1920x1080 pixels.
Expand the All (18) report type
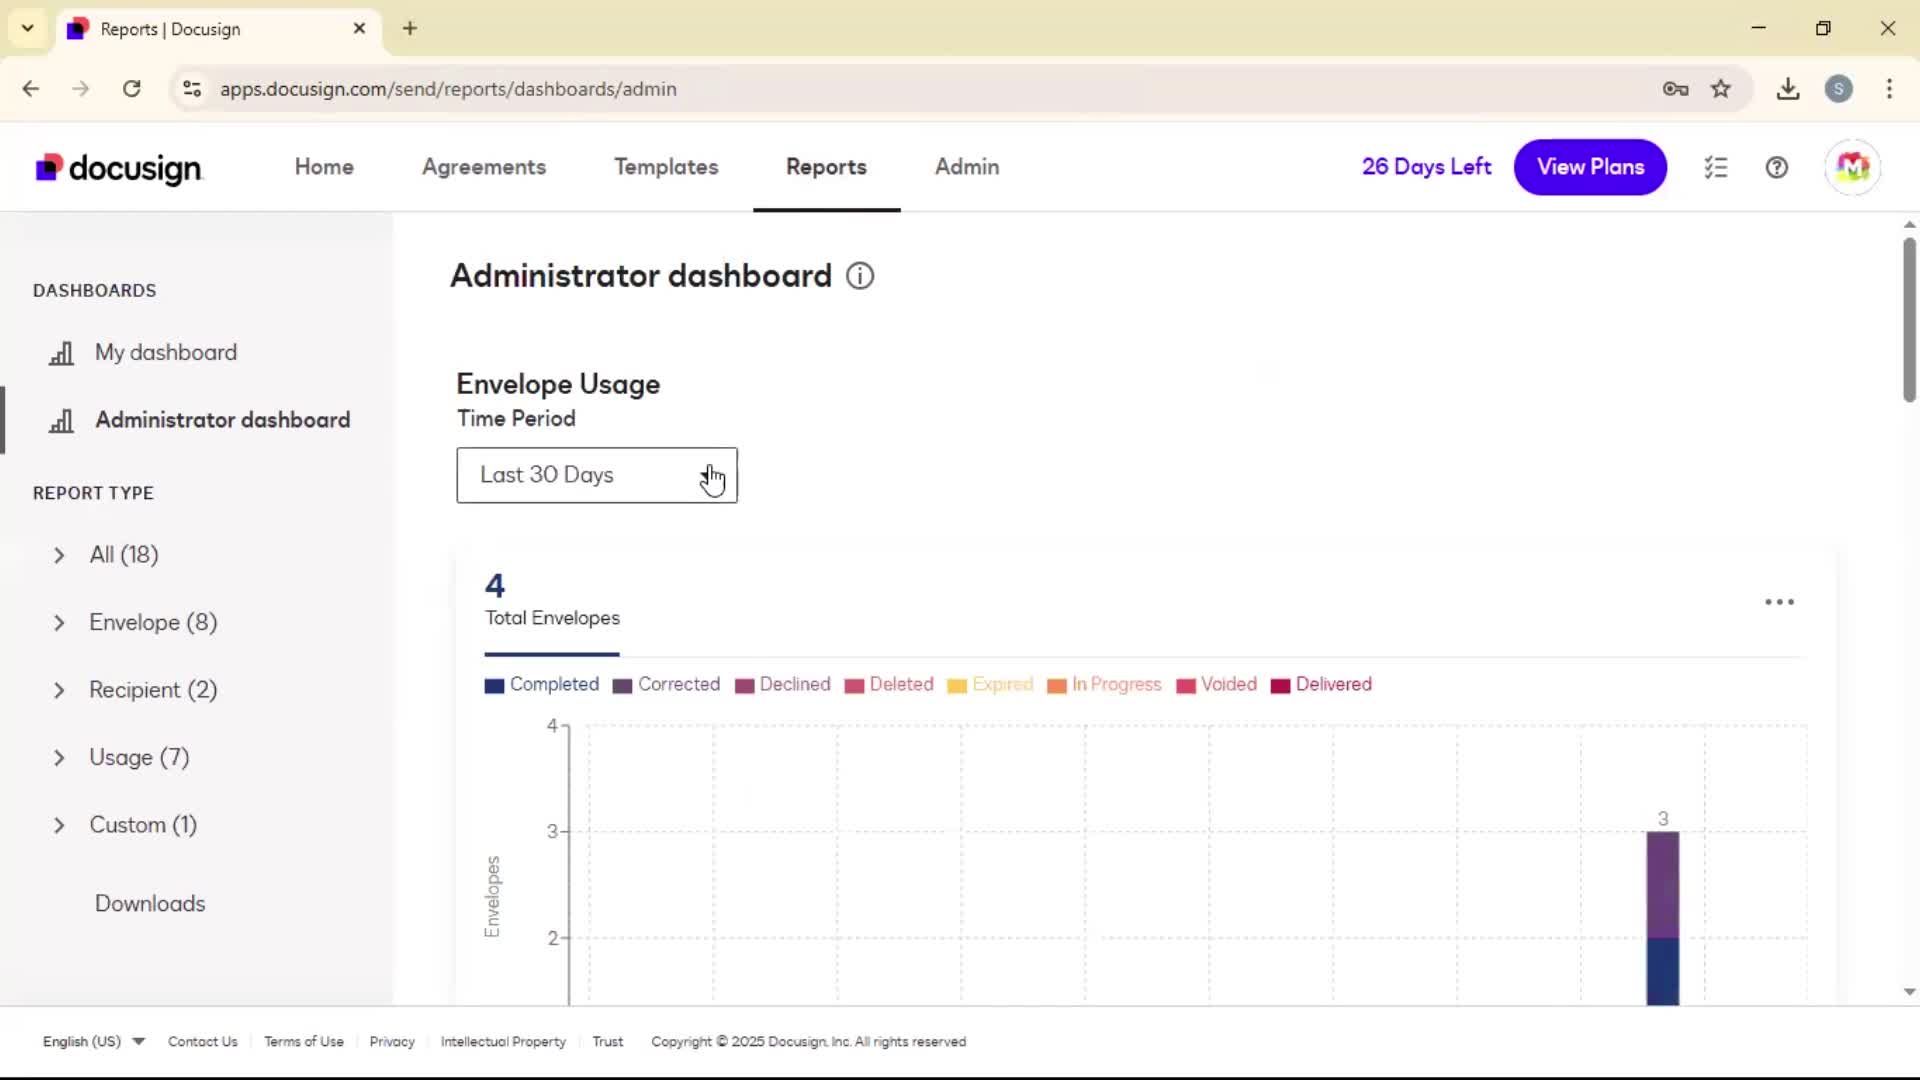(x=59, y=555)
